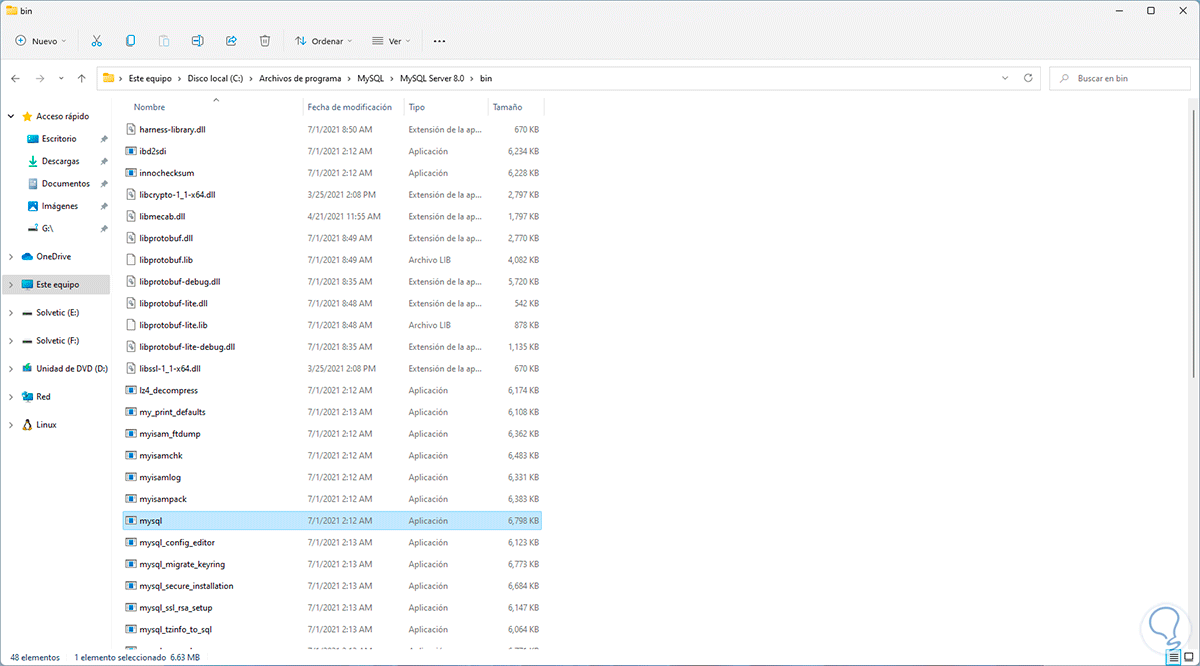Select libprotobuf-lite-debug.dll file
Screen dimensions: 1200x666
click(x=331, y=347)
